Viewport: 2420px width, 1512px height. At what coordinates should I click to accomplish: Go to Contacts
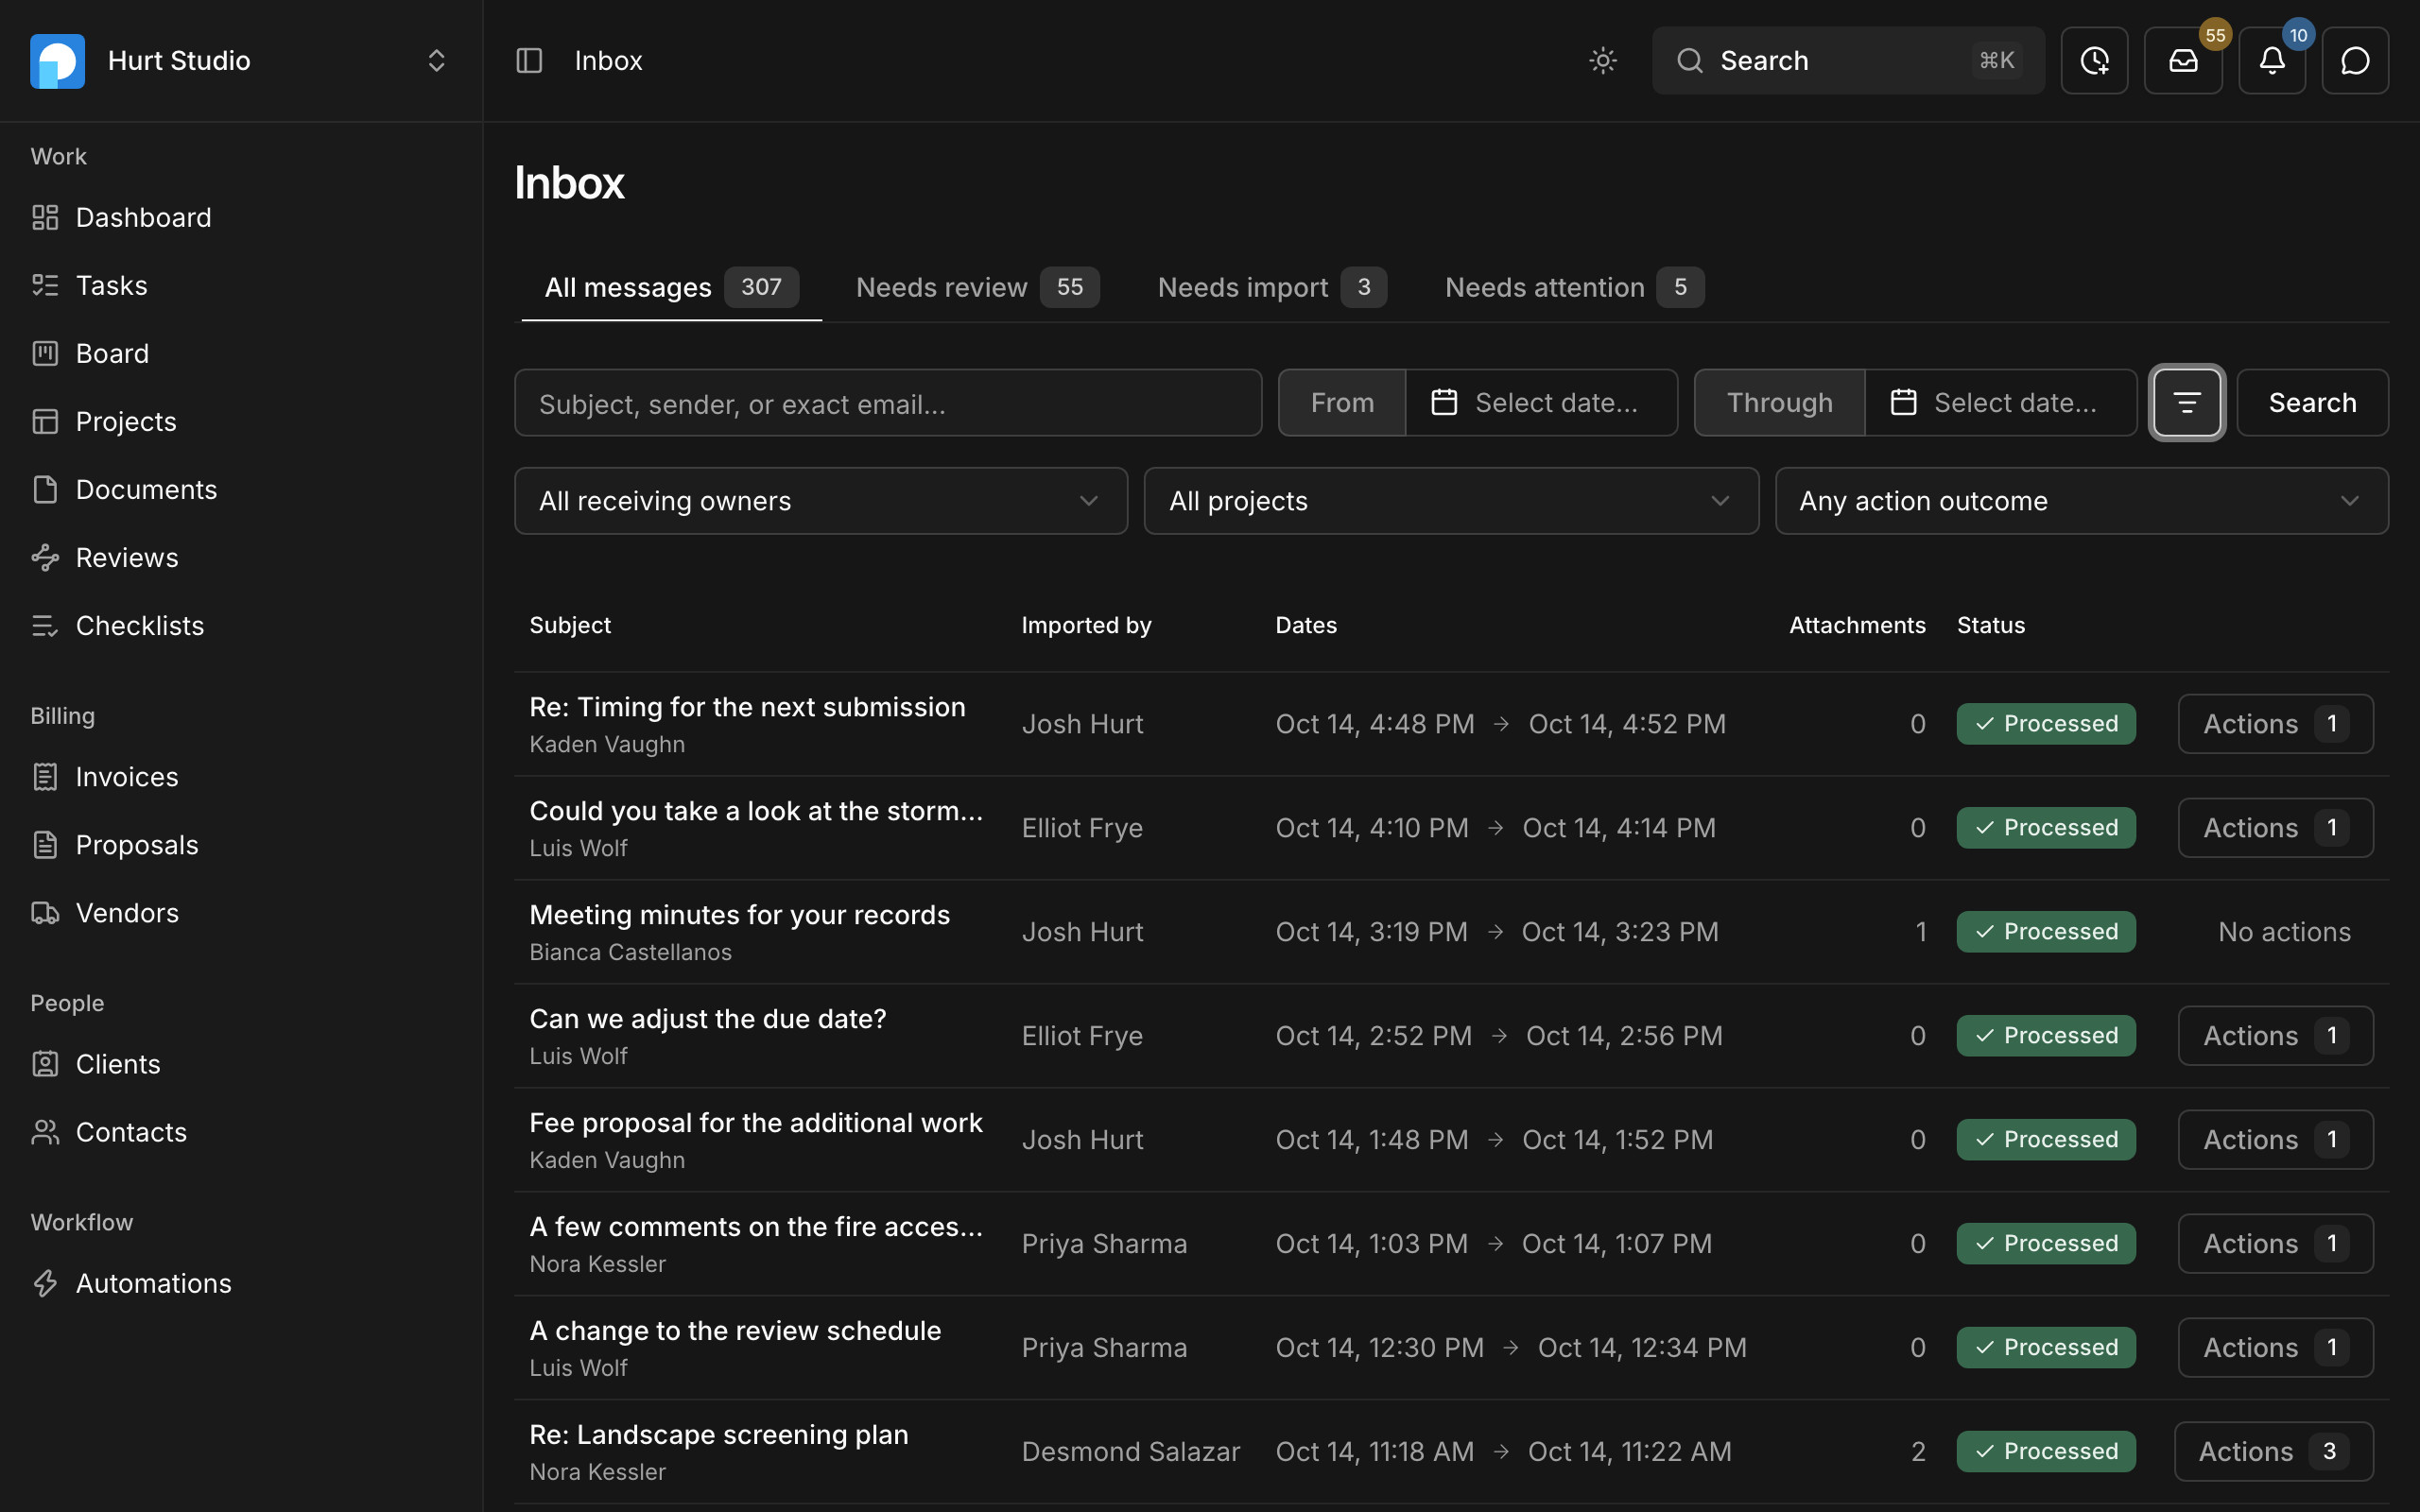[x=241, y=1131]
